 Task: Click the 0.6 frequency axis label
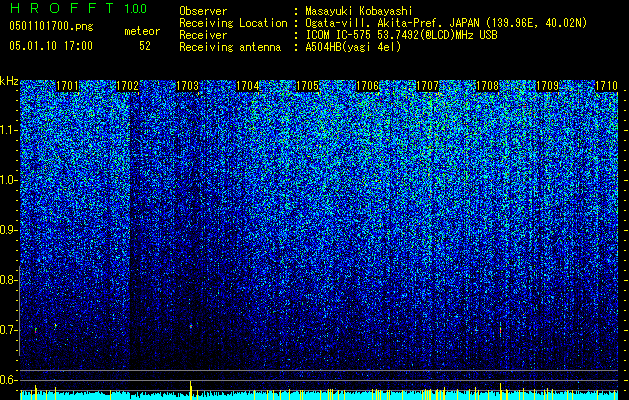click(9, 380)
